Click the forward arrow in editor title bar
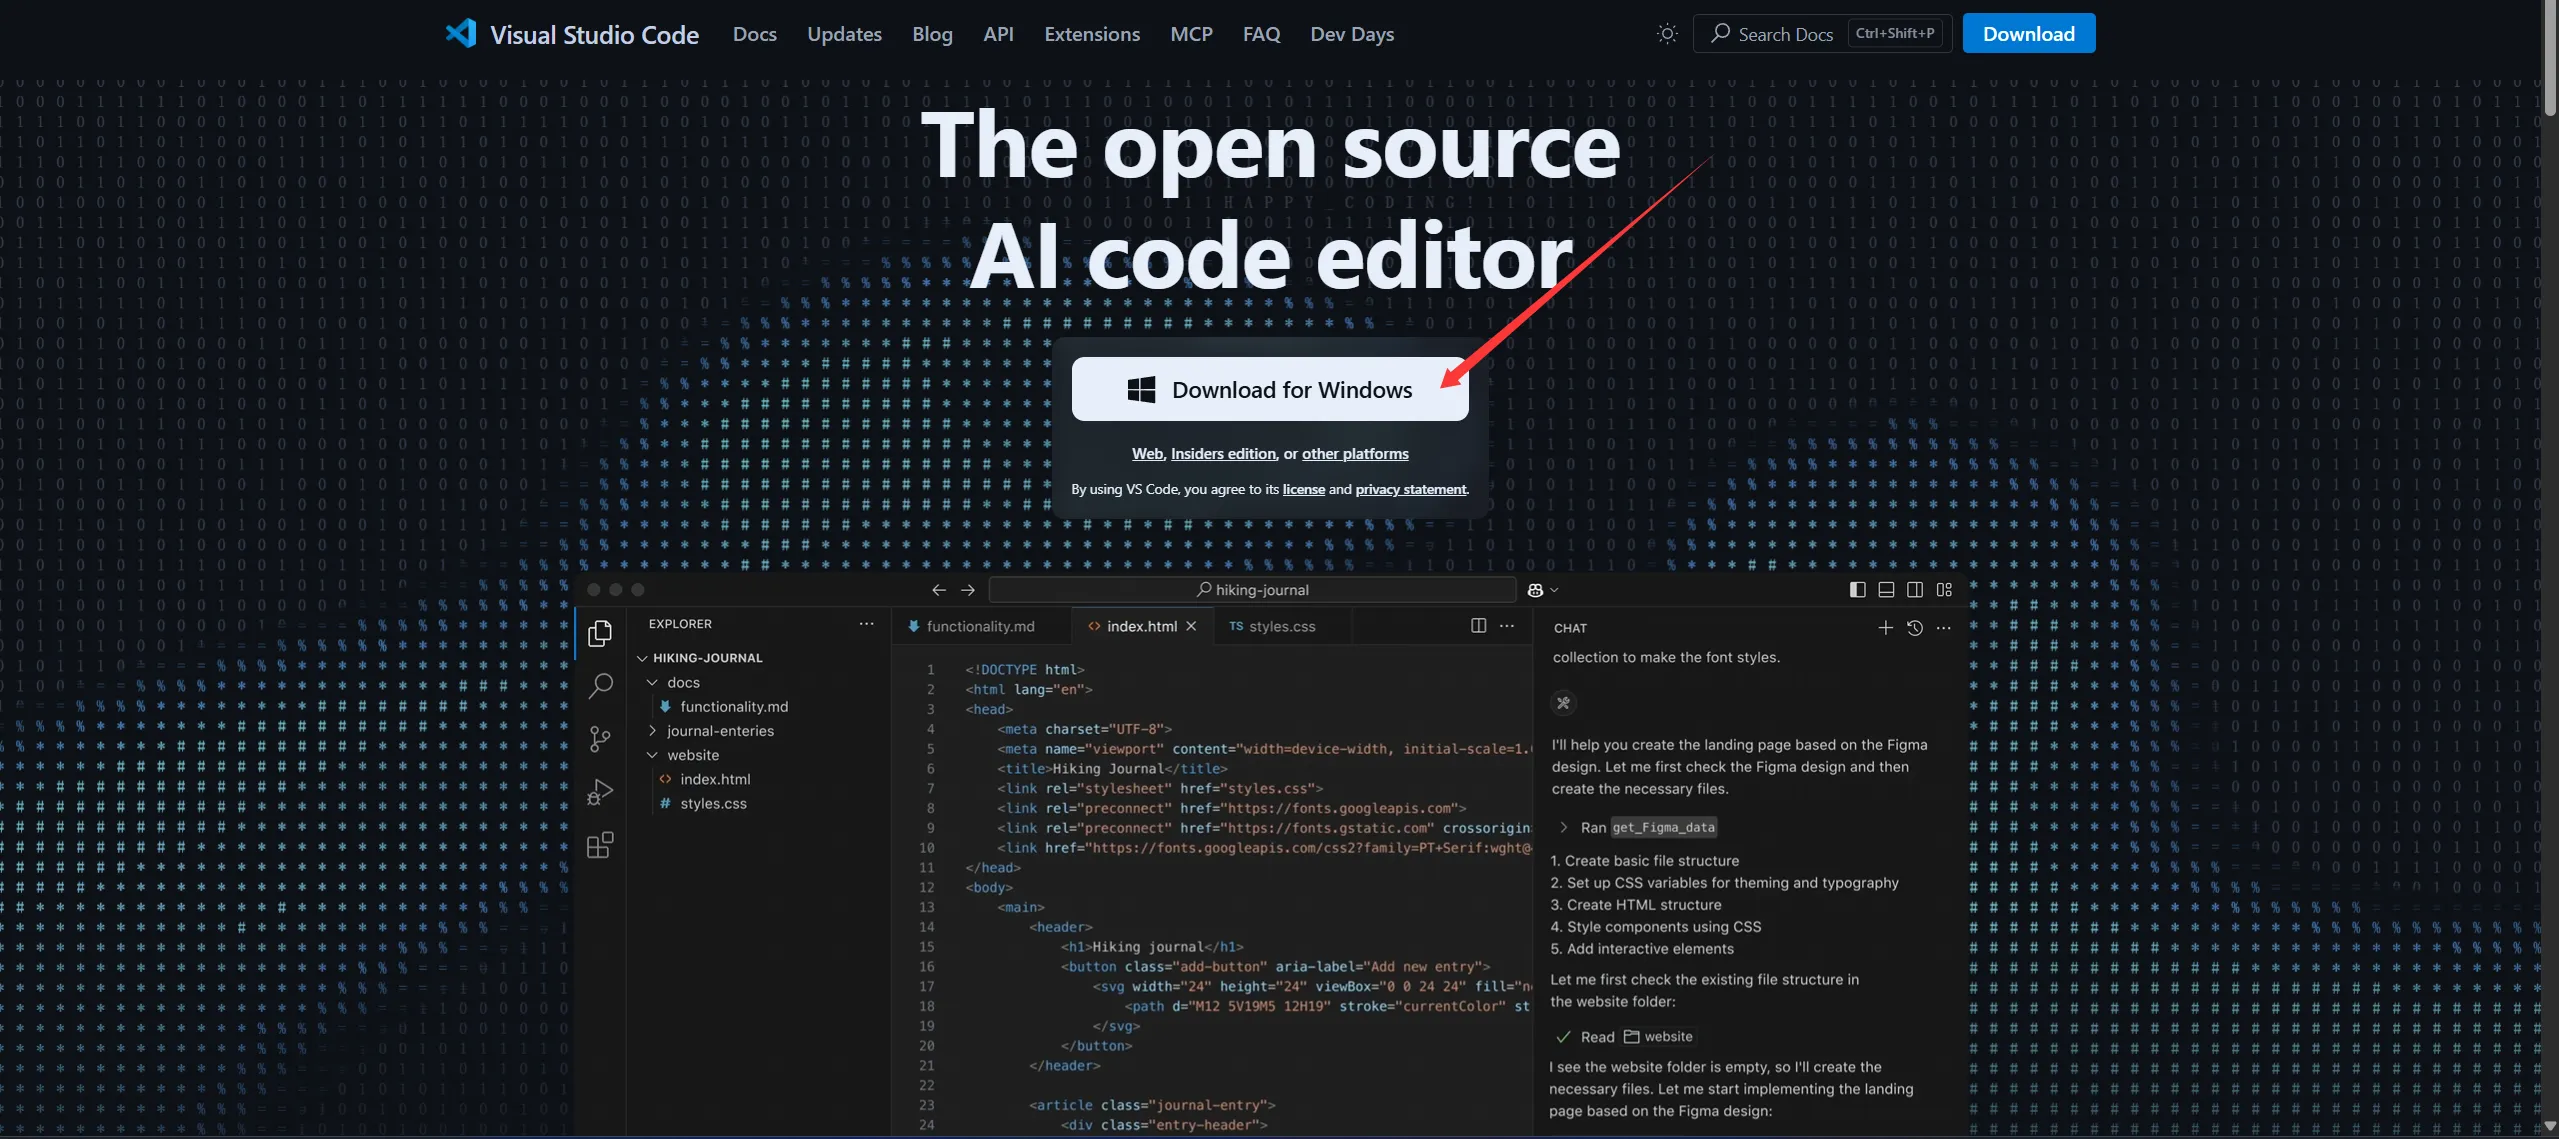Screen dimensions: 2559x1139 (967, 590)
